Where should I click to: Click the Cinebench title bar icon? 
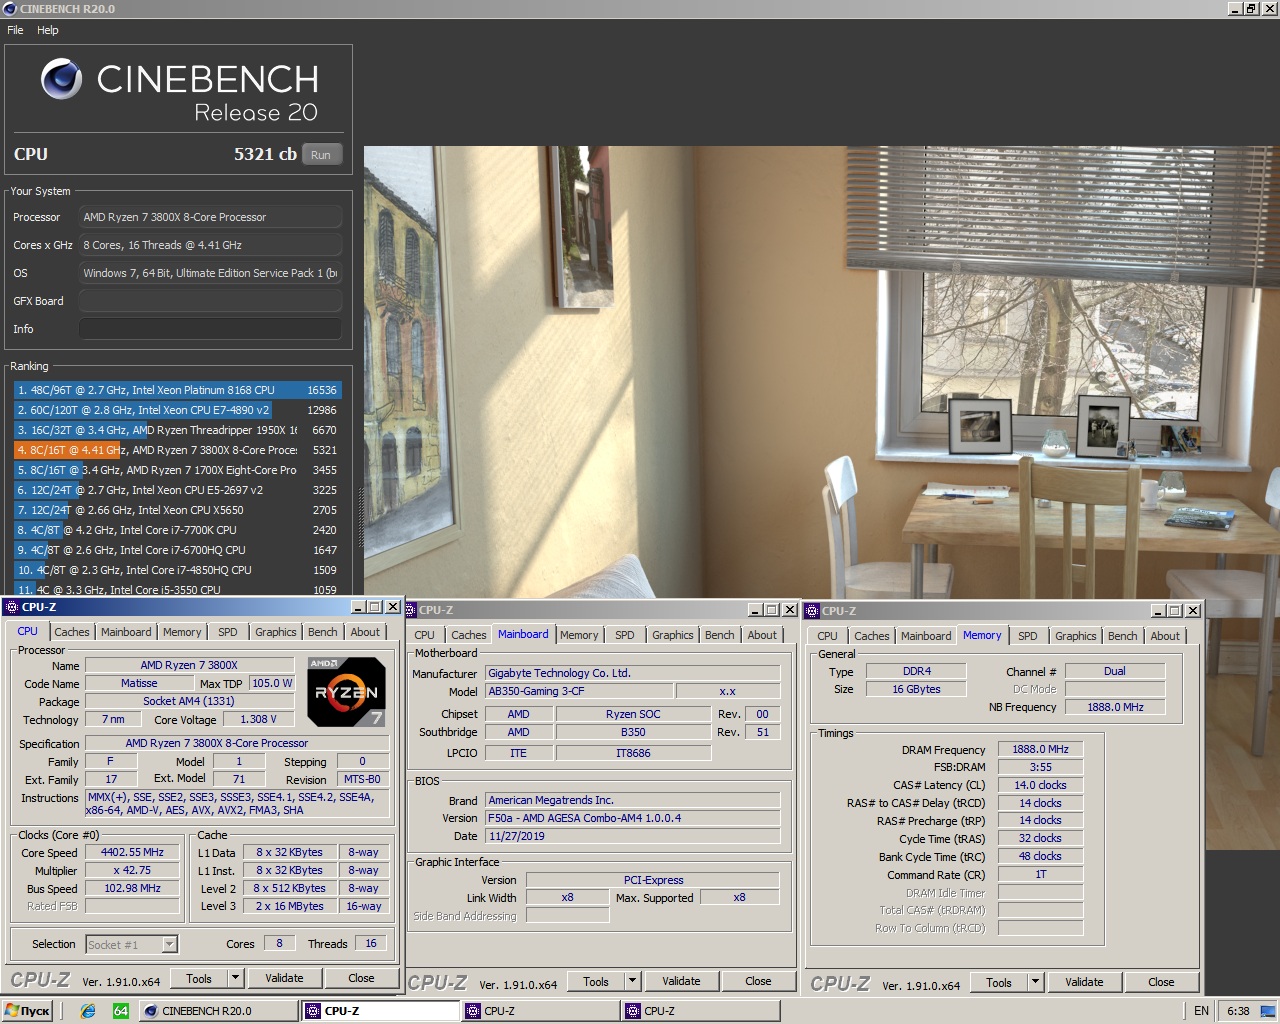pyautogui.click(x=9, y=8)
